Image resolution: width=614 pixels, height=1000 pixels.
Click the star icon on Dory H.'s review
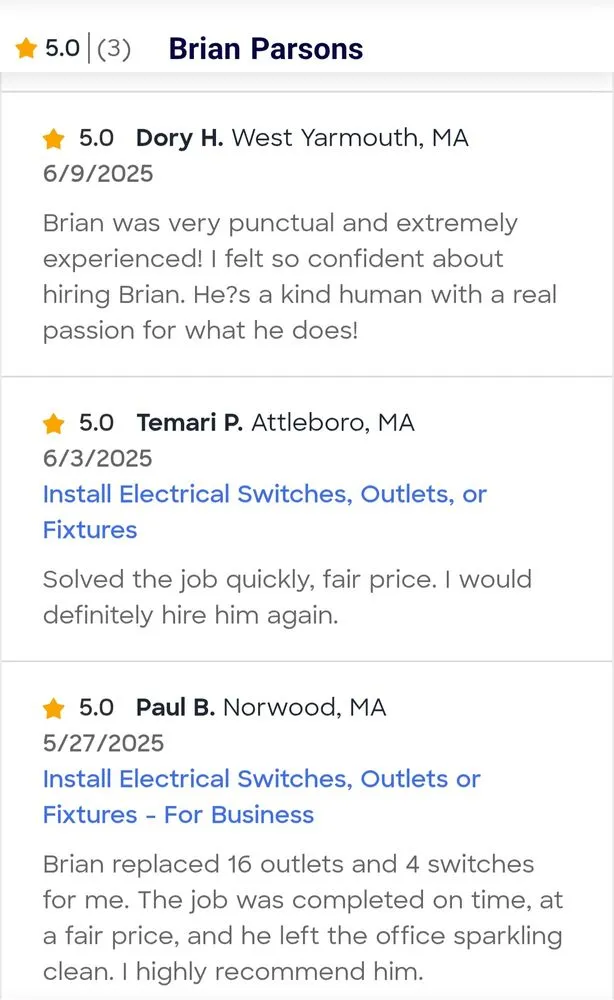[54, 139]
